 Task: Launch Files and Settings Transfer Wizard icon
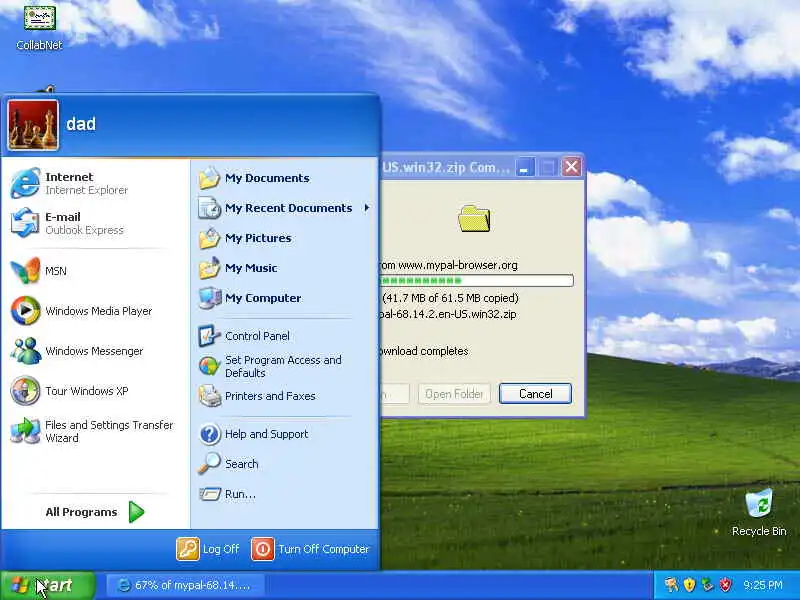(x=25, y=431)
